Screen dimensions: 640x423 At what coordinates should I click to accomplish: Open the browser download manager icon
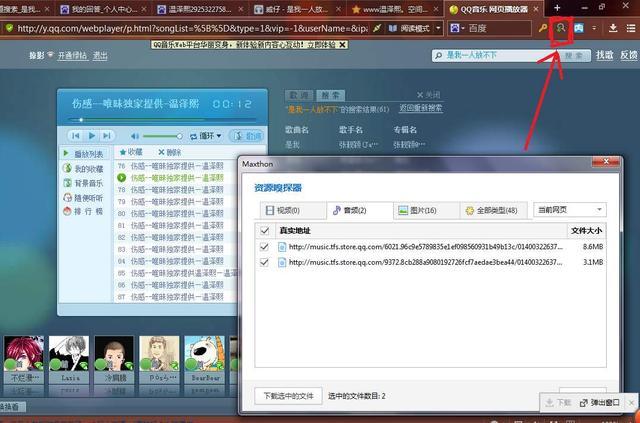pyautogui.click(x=613, y=28)
